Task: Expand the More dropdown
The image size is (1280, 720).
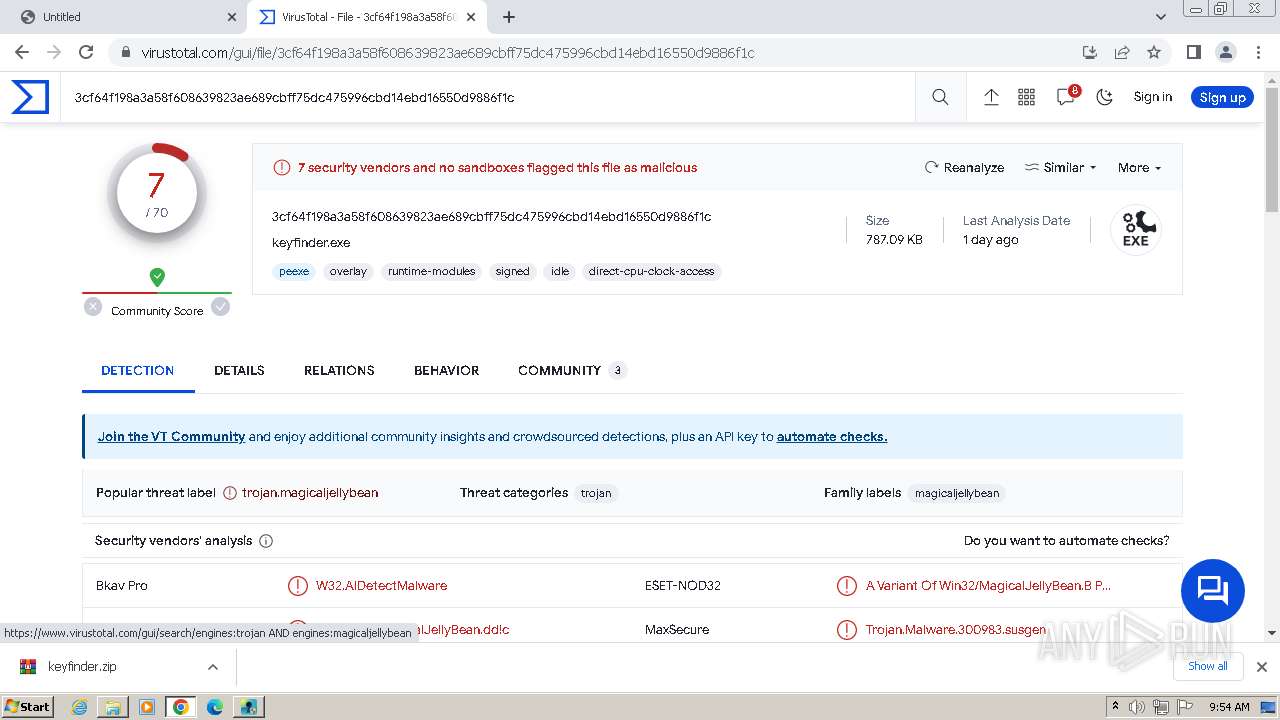Action: tap(1139, 167)
